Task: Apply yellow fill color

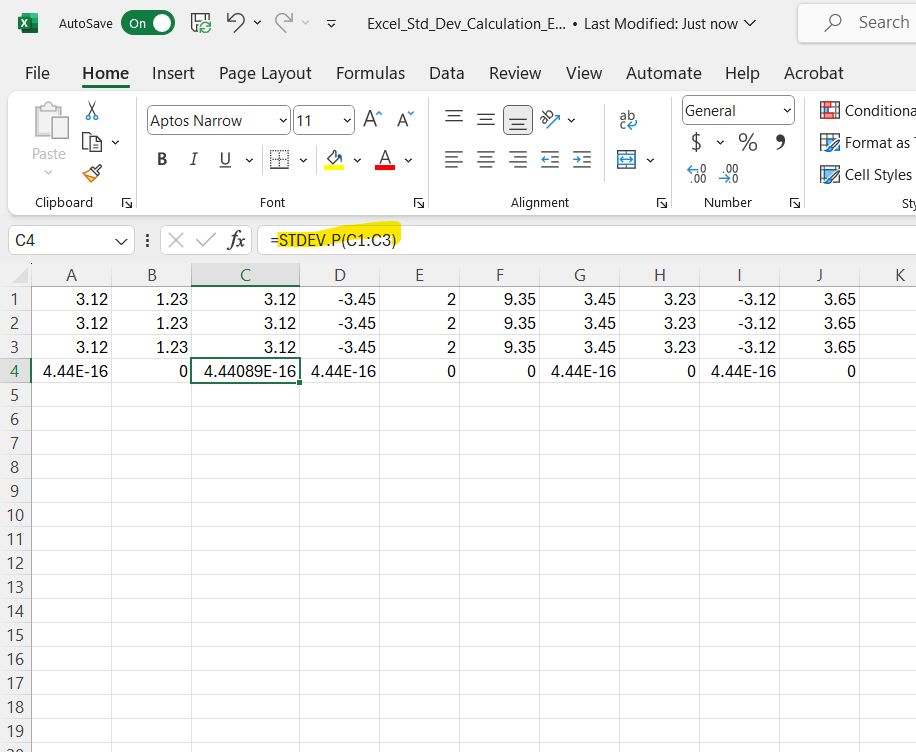Action: [x=334, y=159]
